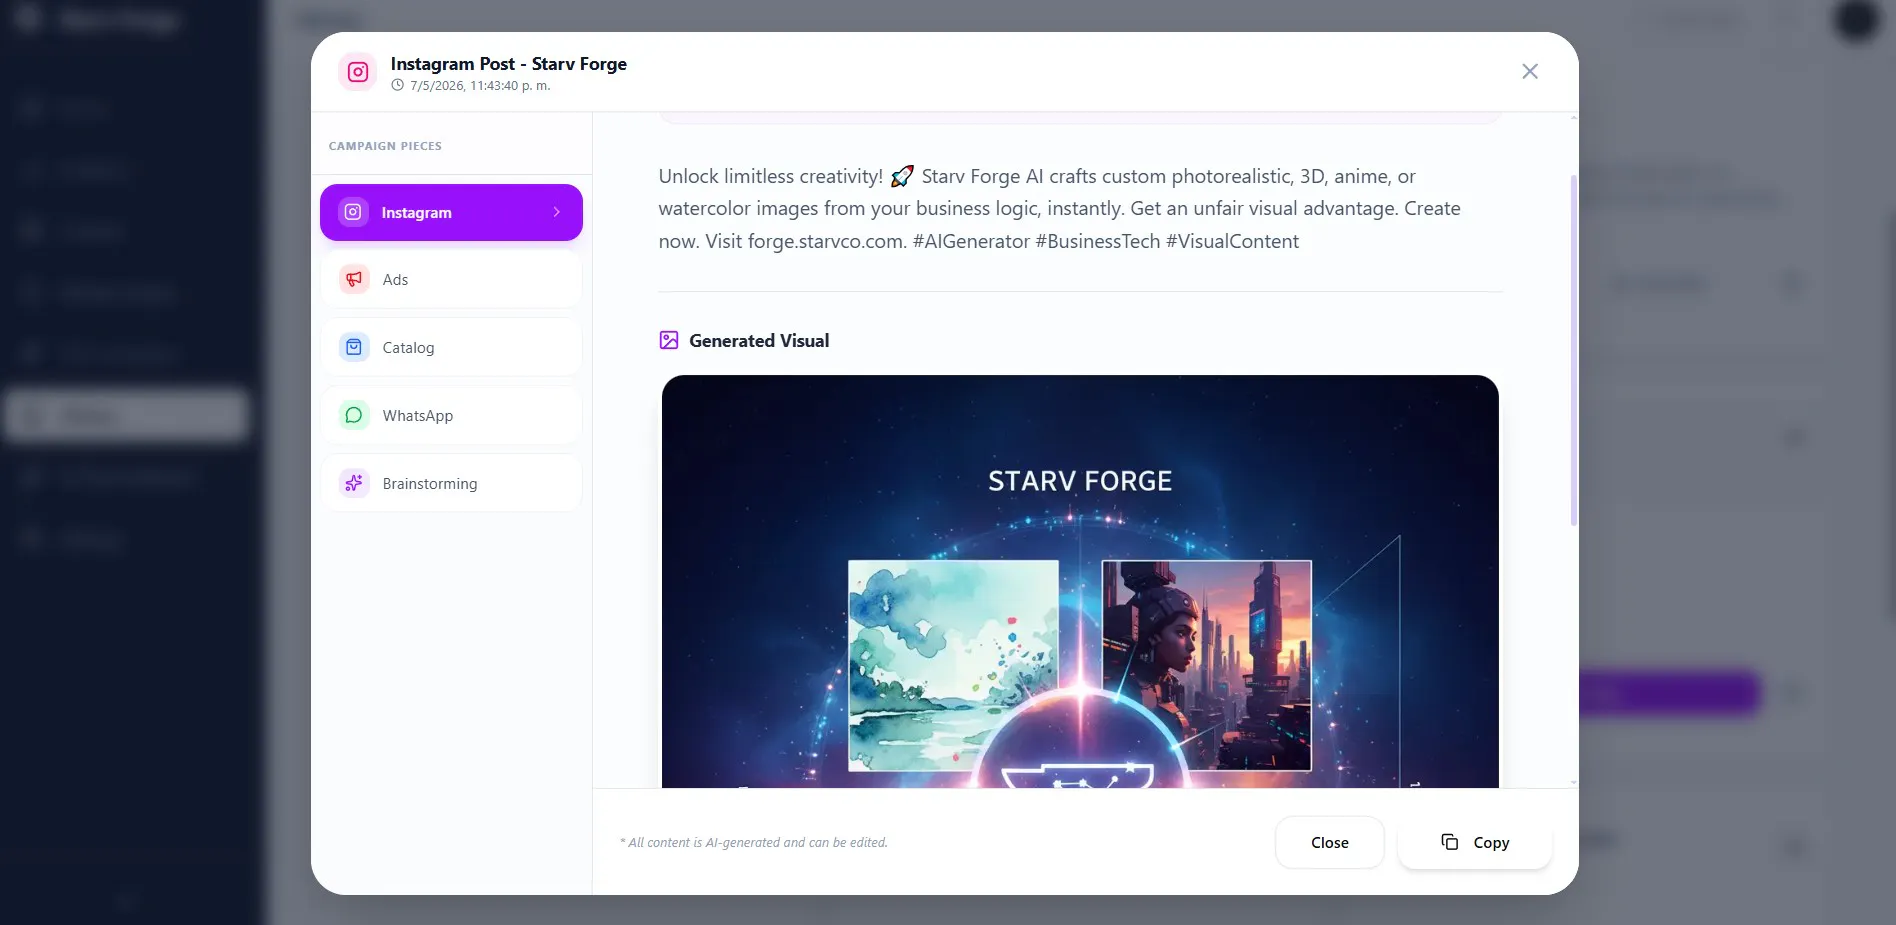Copy the post content with the Copy button

click(x=1475, y=843)
